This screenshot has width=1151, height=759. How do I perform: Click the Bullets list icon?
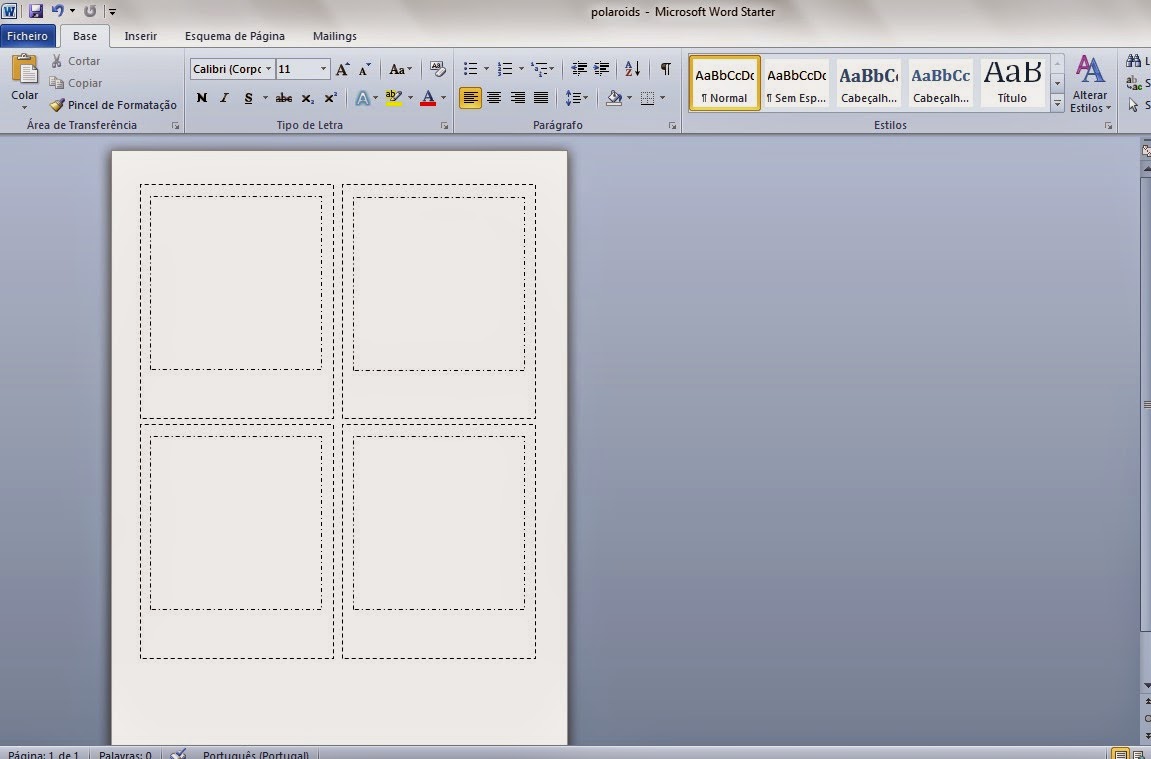click(471, 69)
